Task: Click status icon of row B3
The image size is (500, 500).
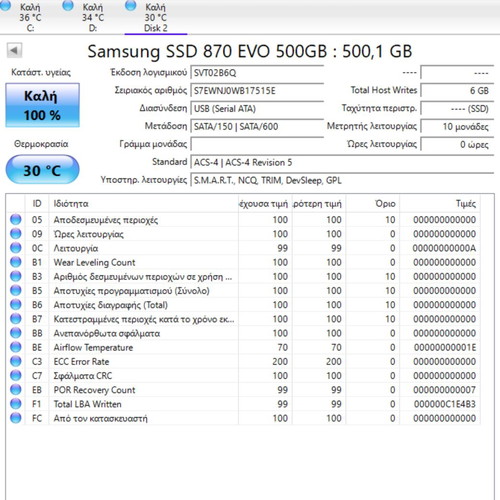Action: click(x=16, y=276)
